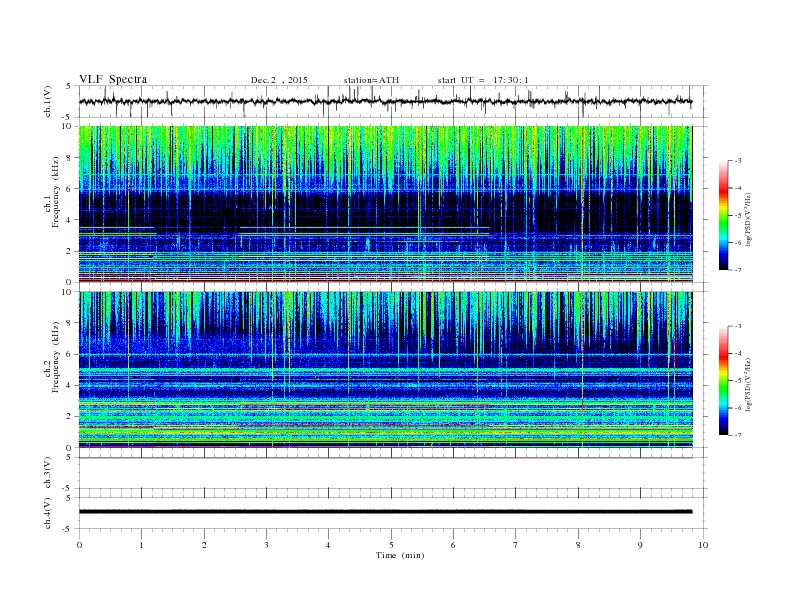Click the "ch.1(V)" waveform axis label
The image size is (792, 612).
(x=48, y=101)
